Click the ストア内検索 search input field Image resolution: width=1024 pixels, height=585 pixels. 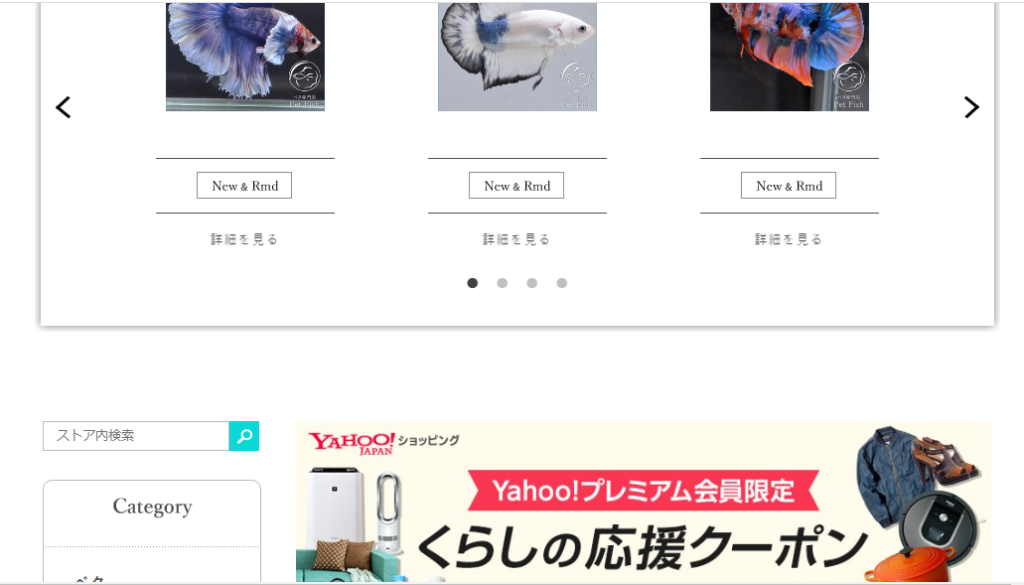[136, 436]
